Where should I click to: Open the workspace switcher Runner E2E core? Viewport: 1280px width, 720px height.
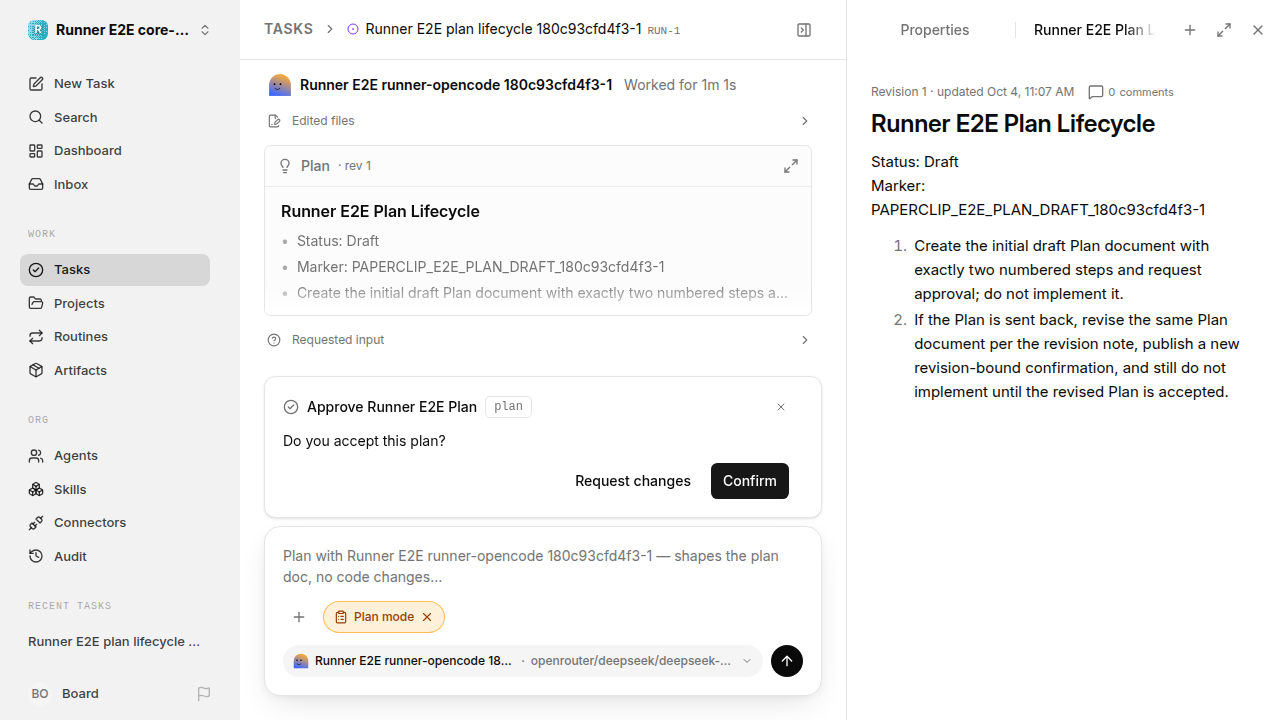120,30
